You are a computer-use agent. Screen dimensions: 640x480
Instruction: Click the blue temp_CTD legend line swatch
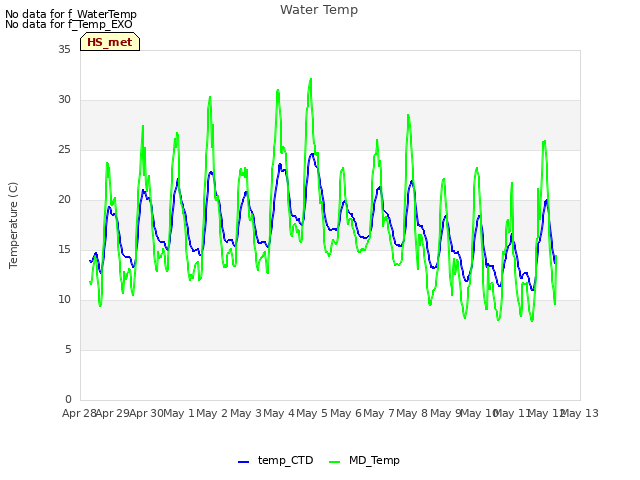tap(243, 462)
